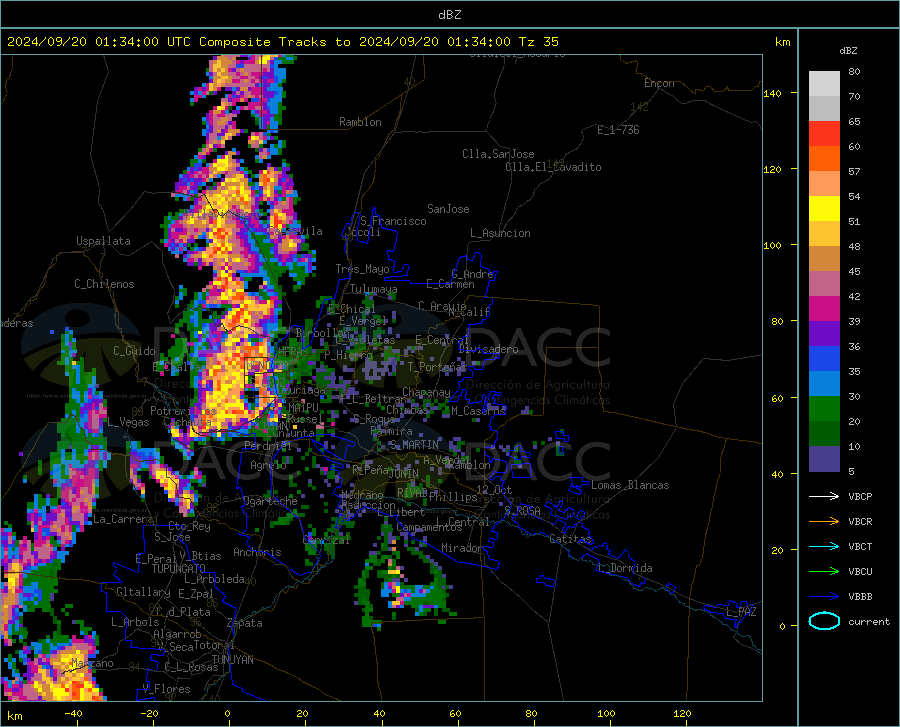Click the Encon map label
The height and width of the screenshot is (727, 900).
tap(659, 83)
